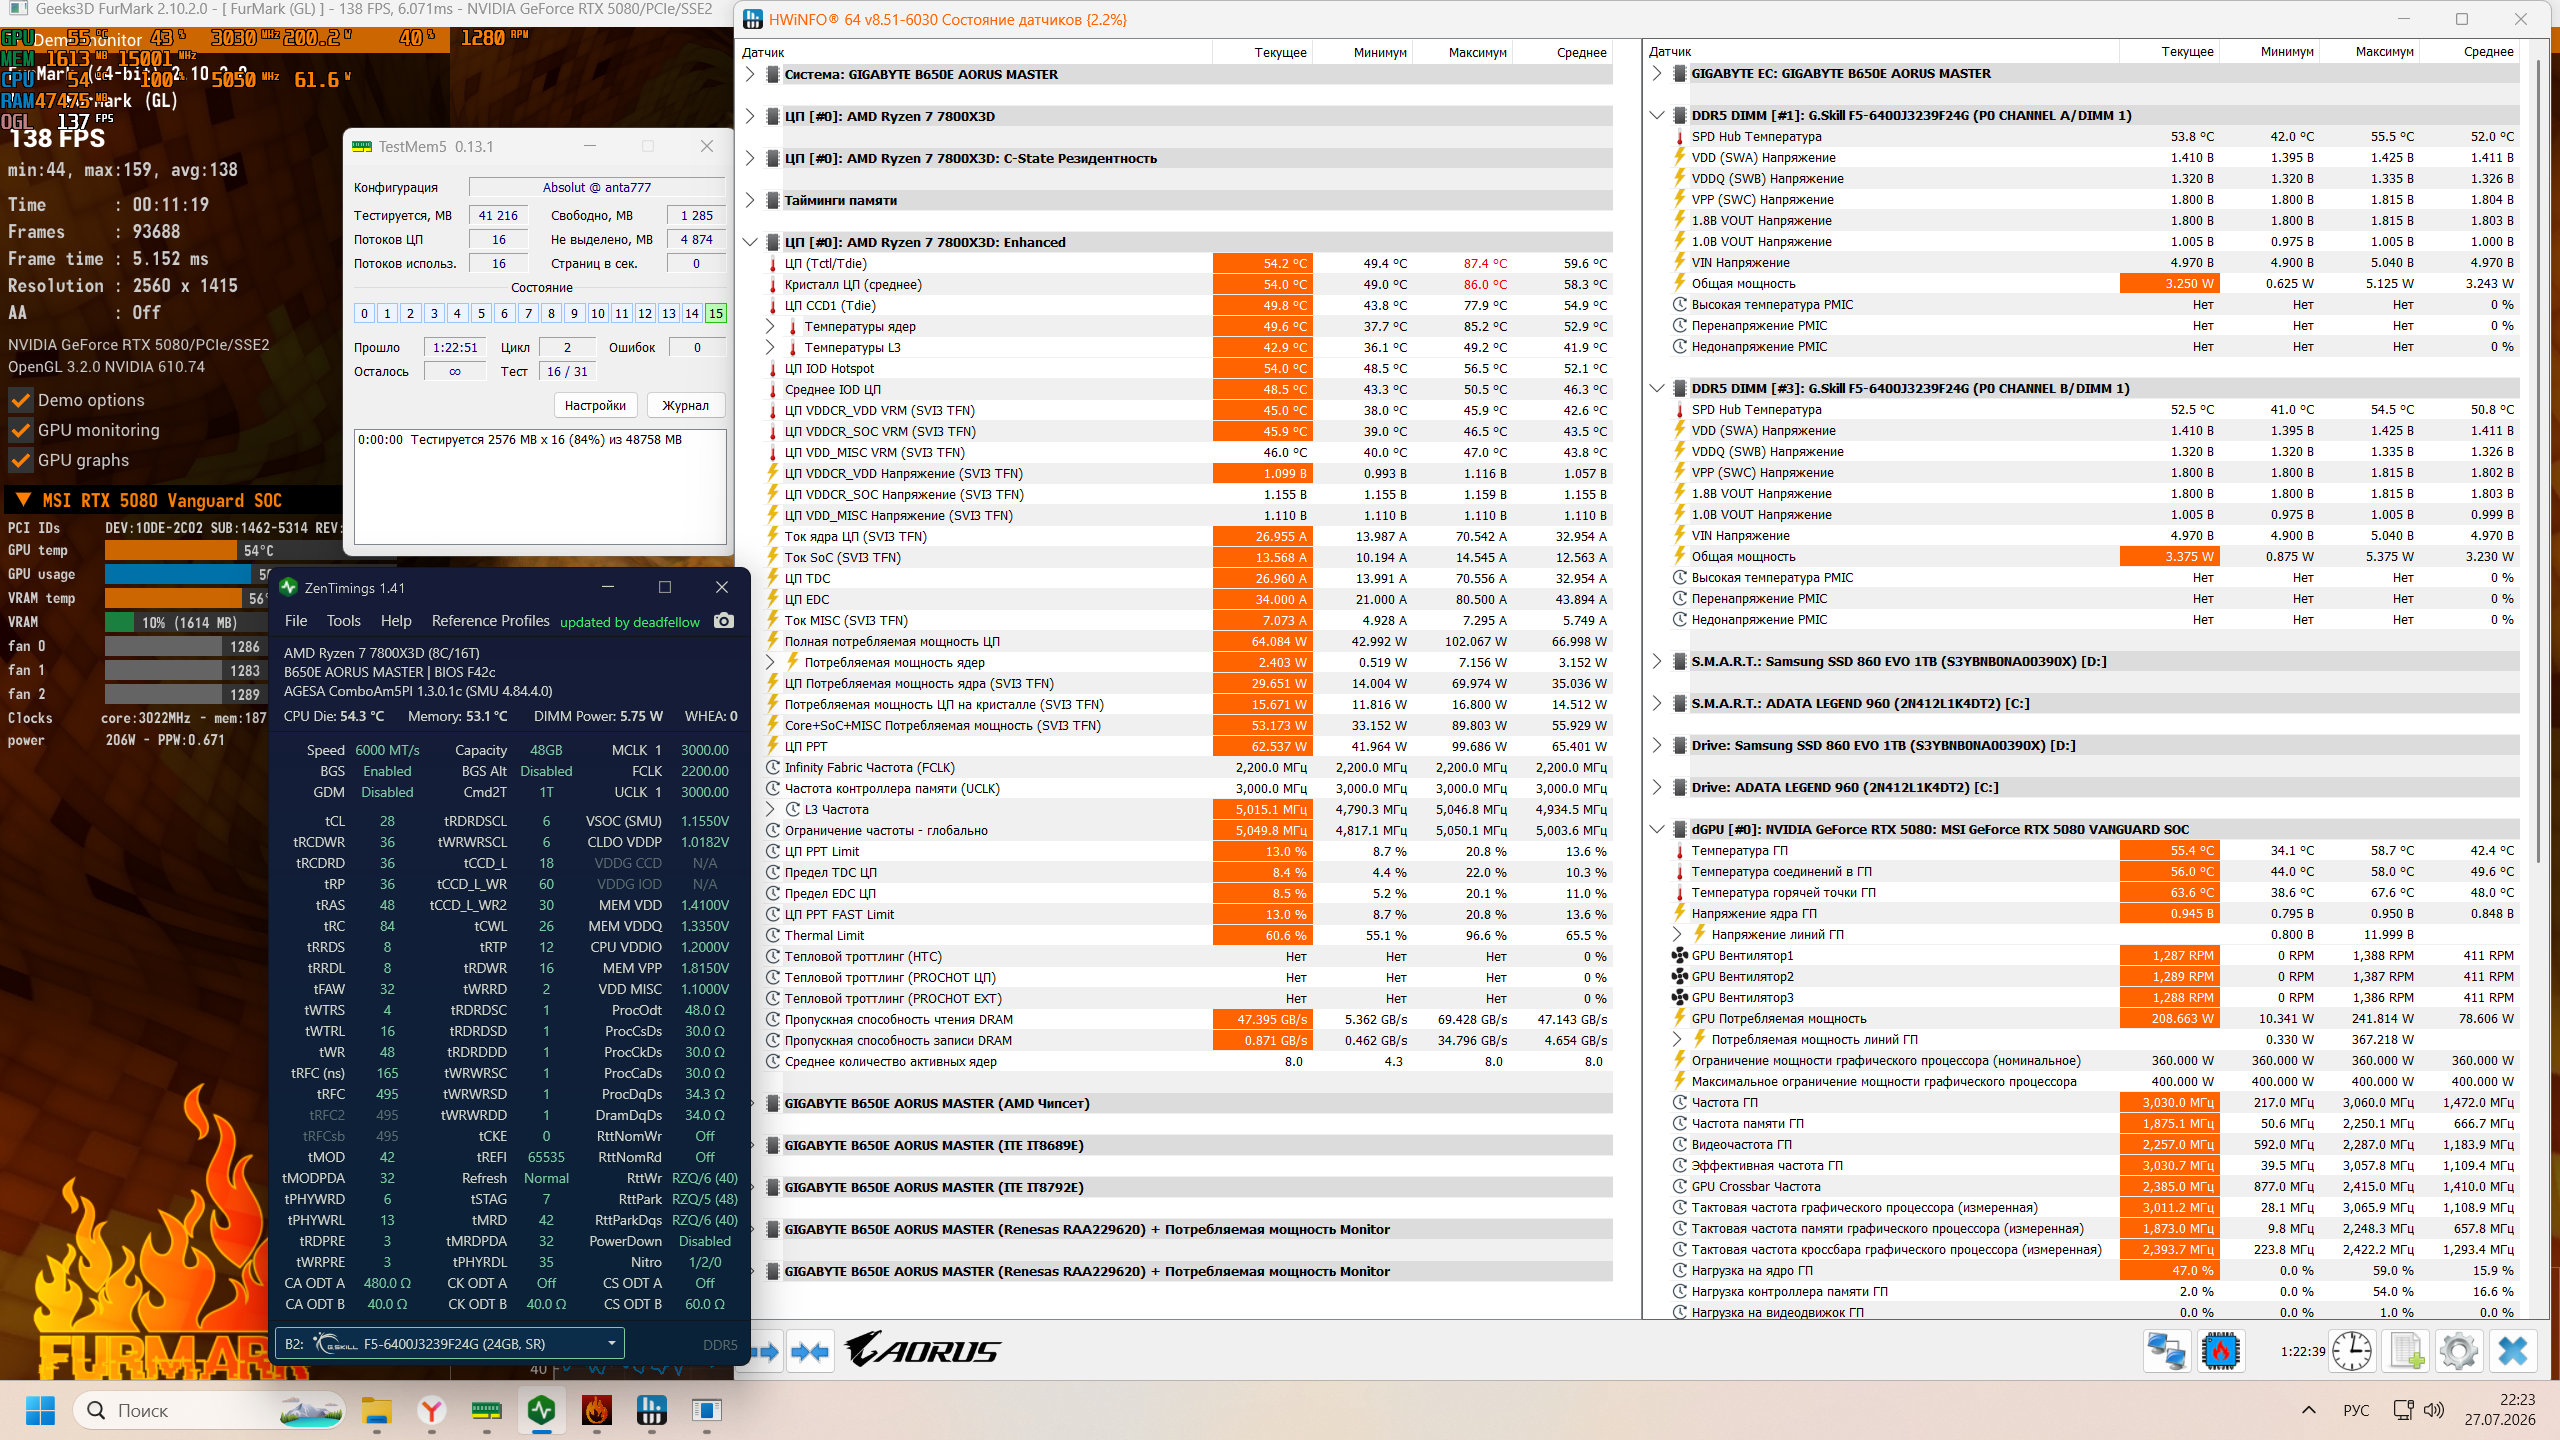Expand the L3 Частота sub-rows

coord(770,810)
